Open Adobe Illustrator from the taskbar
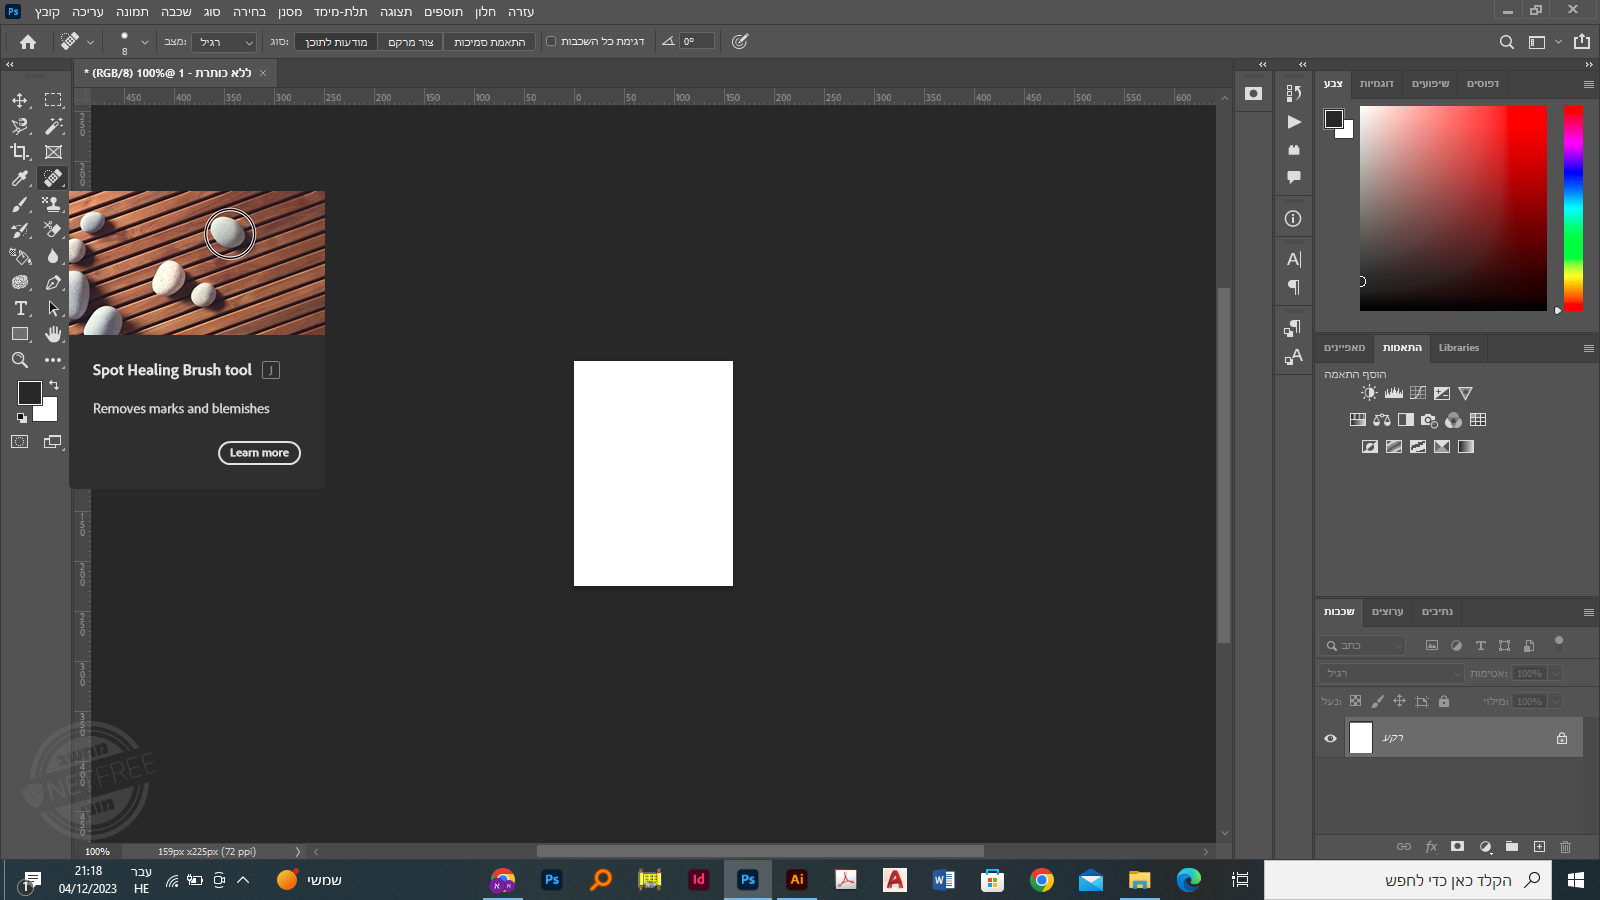The height and width of the screenshot is (900, 1600). point(797,880)
